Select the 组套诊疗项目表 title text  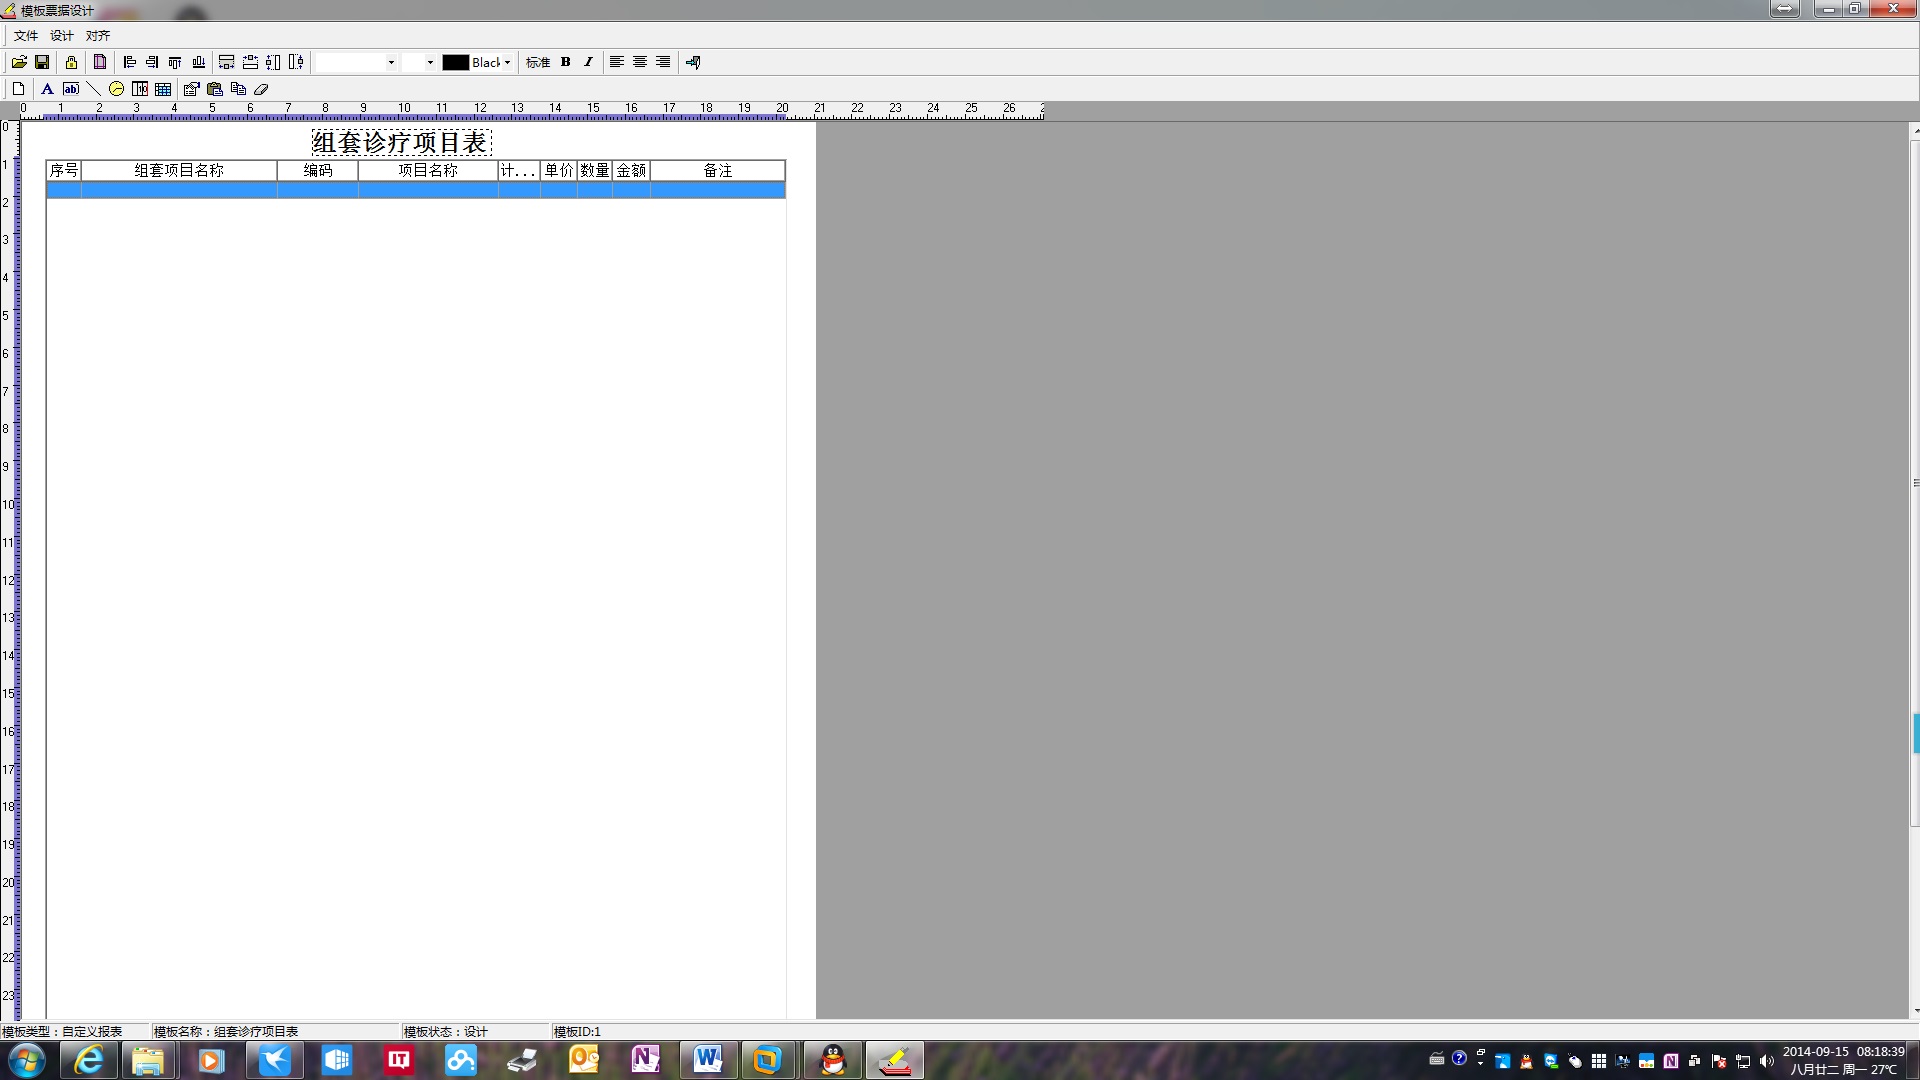[400, 142]
